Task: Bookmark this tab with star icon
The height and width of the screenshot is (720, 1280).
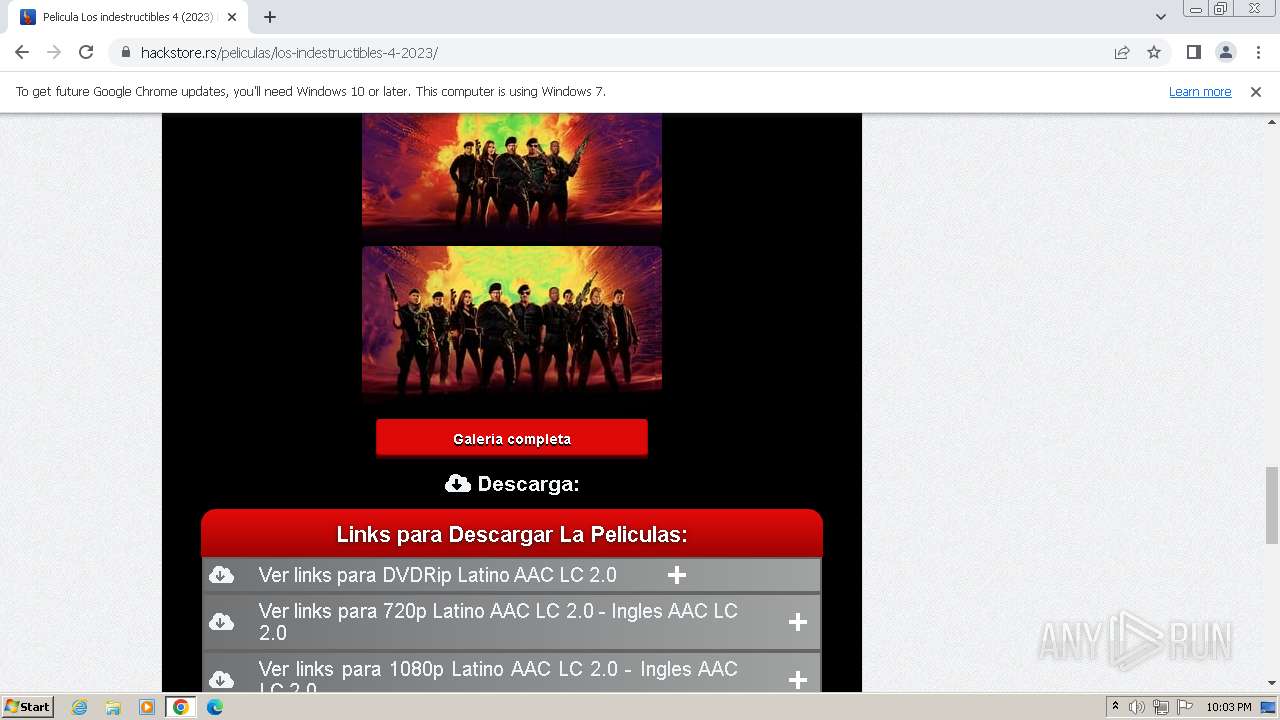Action: pyautogui.click(x=1154, y=52)
